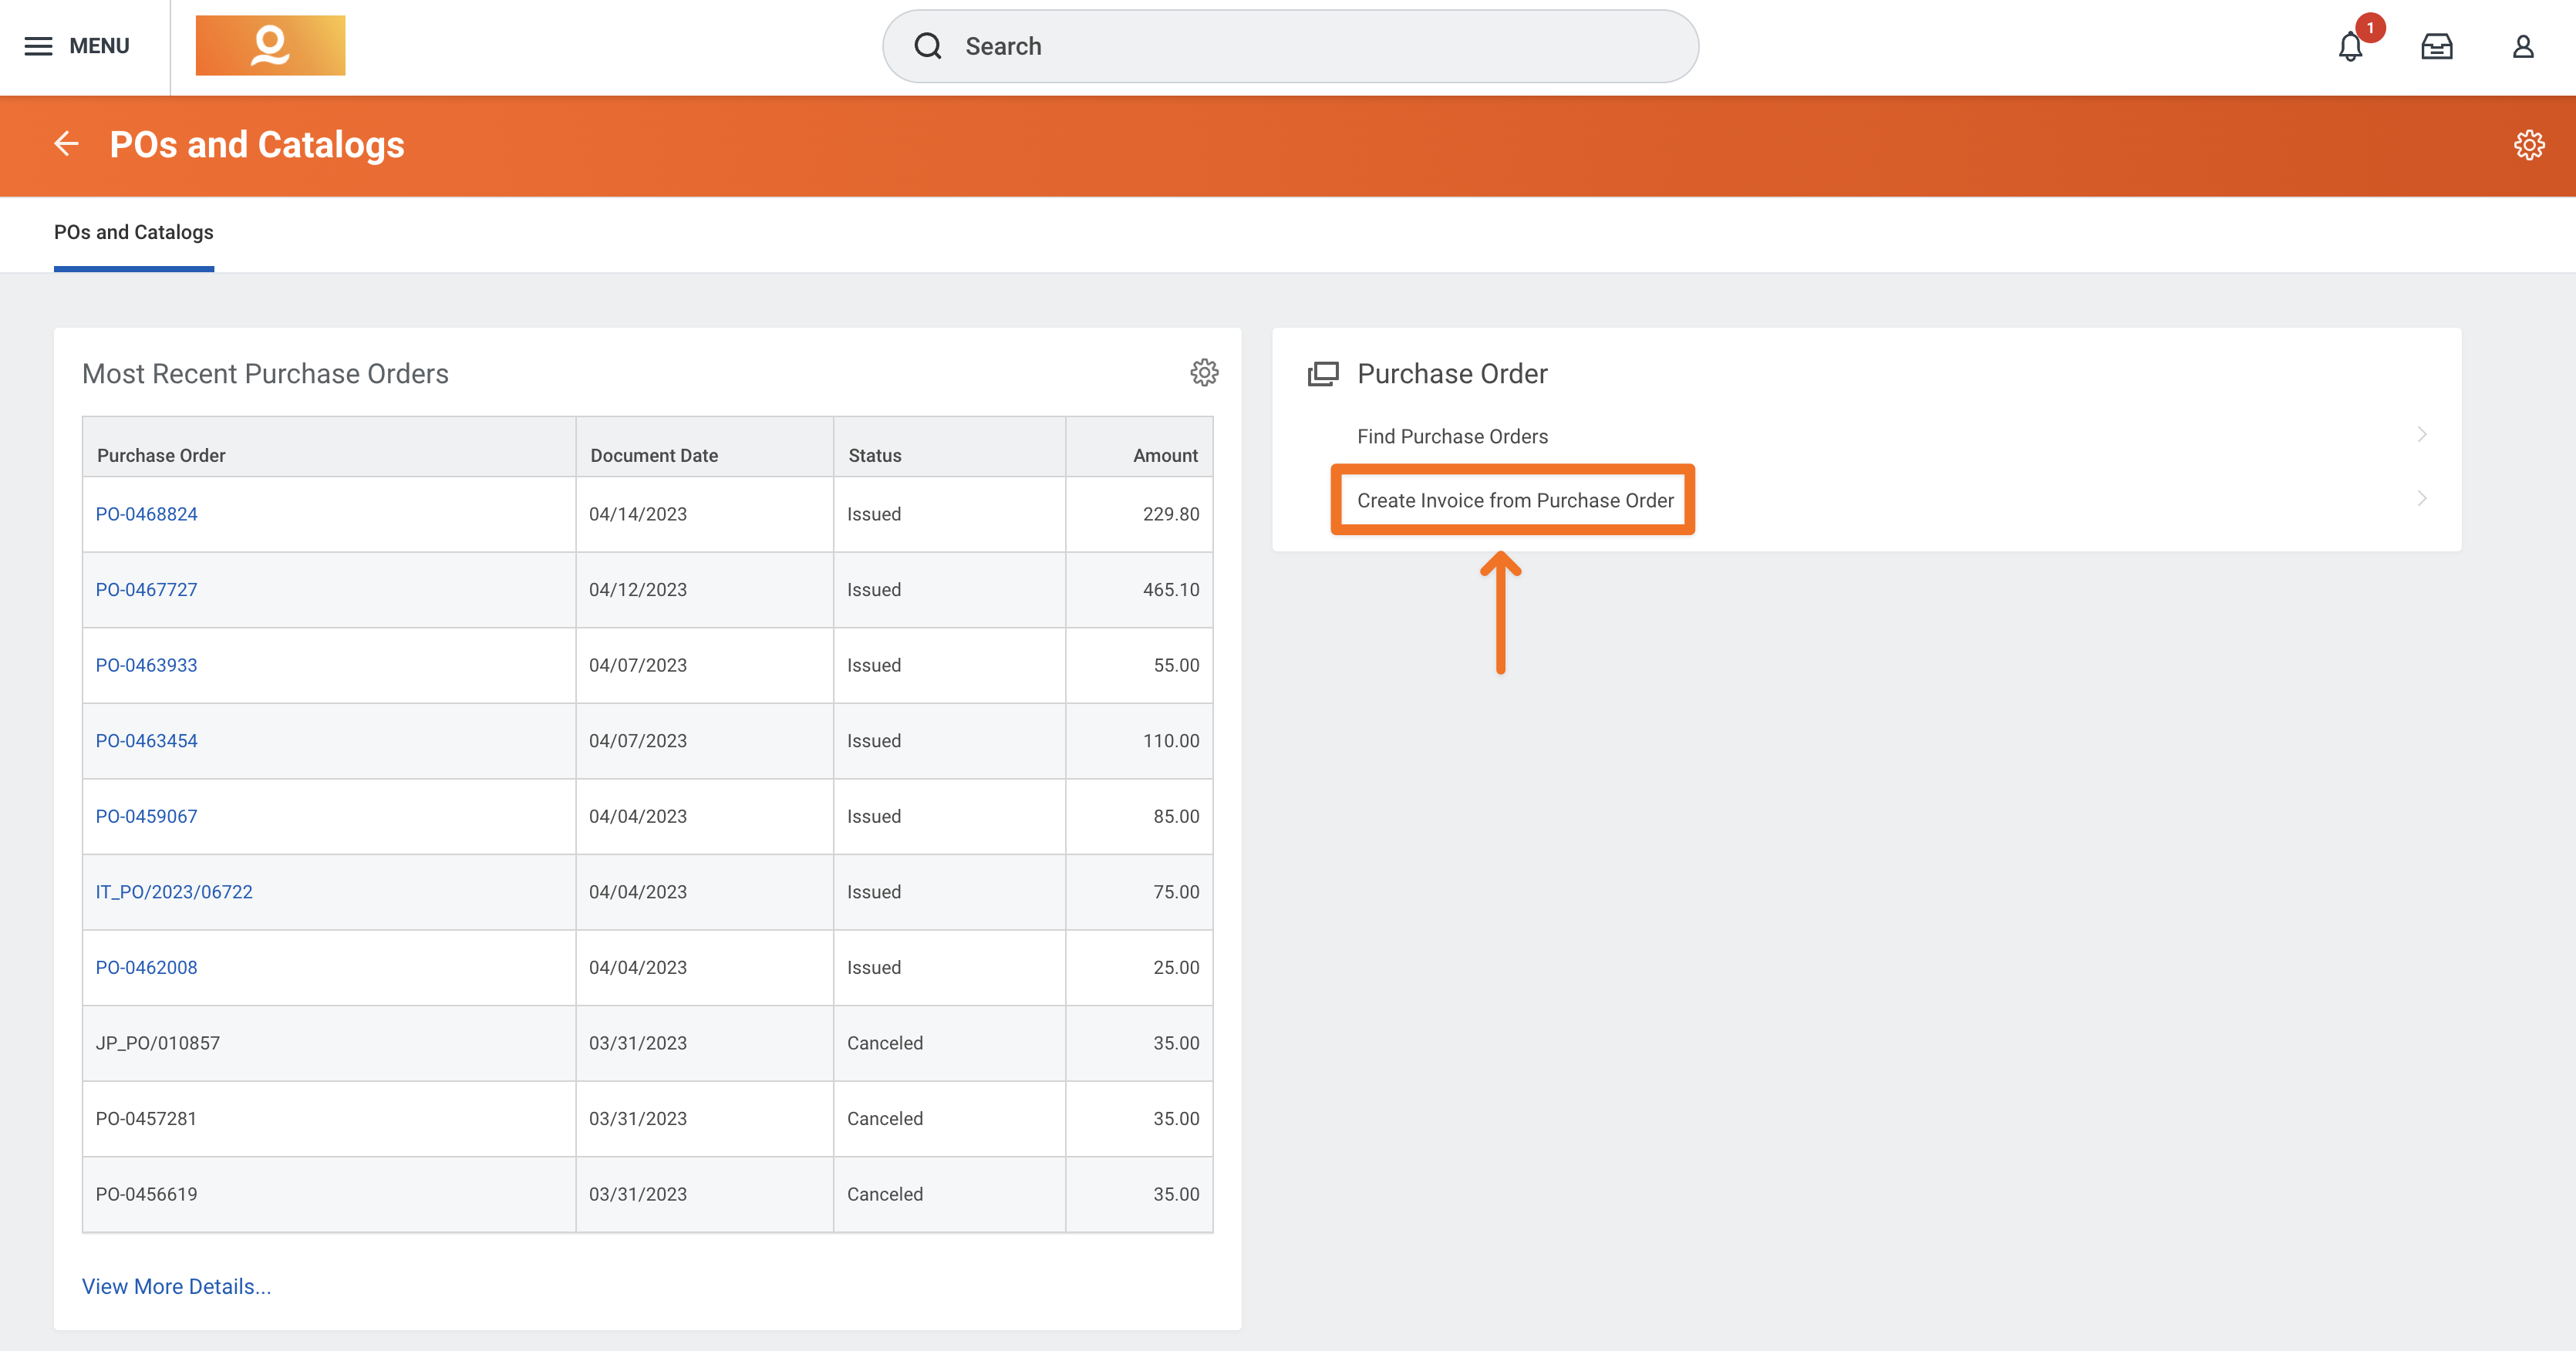Open the inbox tray icon
This screenshot has width=2576, height=1351.
2436,46
